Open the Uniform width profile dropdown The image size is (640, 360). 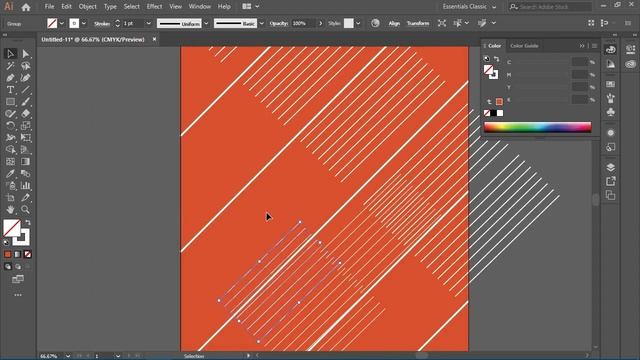(206, 23)
